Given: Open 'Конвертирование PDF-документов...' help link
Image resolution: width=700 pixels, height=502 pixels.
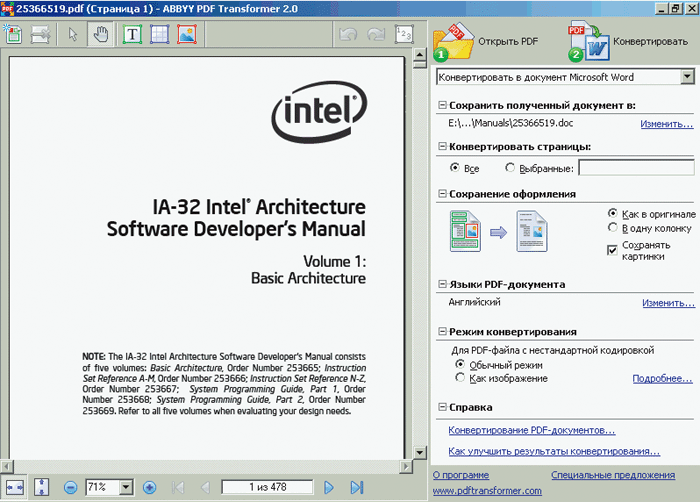Looking at the screenshot, I should [x=532, y=431].
